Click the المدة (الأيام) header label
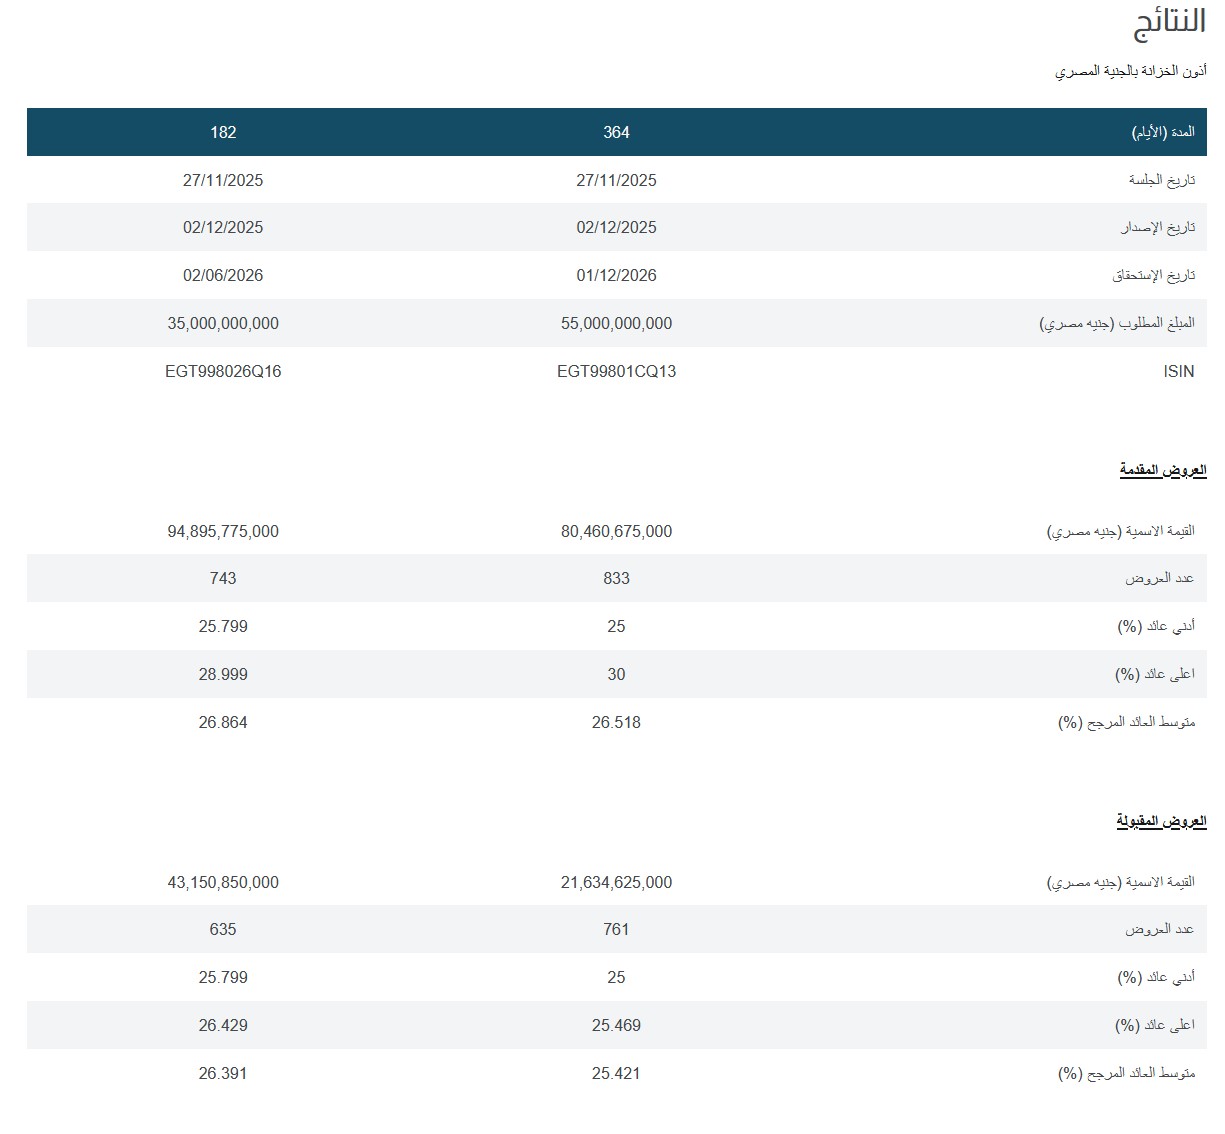 click(1163, 132)
